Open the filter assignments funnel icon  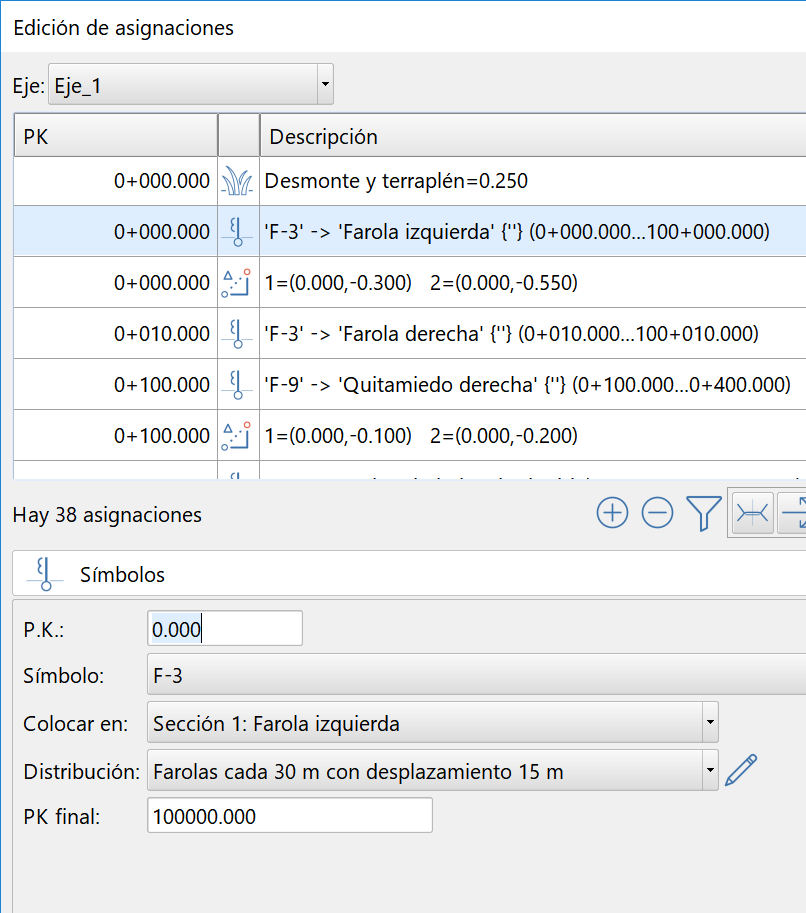[x=704, y=513]
